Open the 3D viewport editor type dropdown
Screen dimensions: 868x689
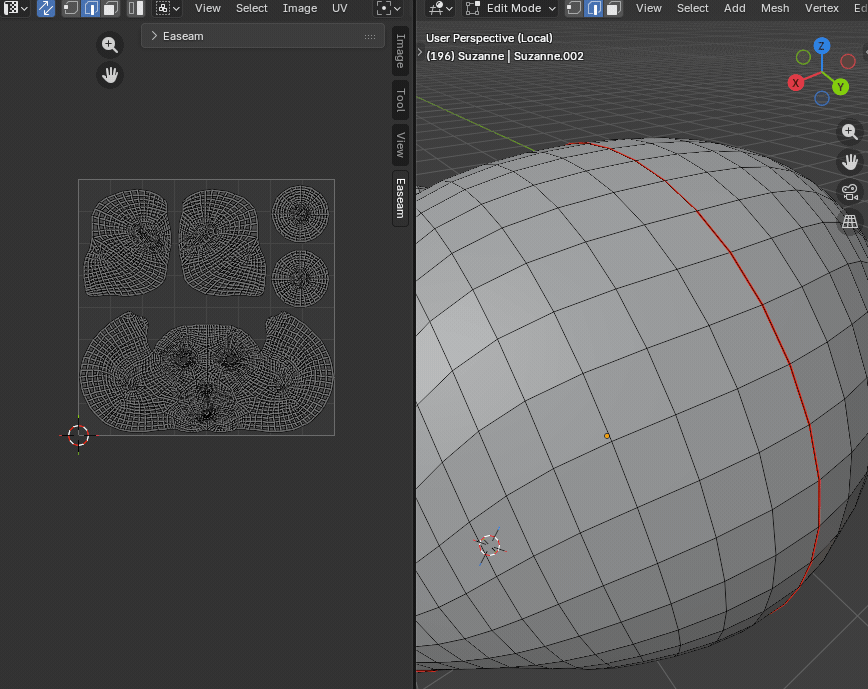click(x=441, y=8)
